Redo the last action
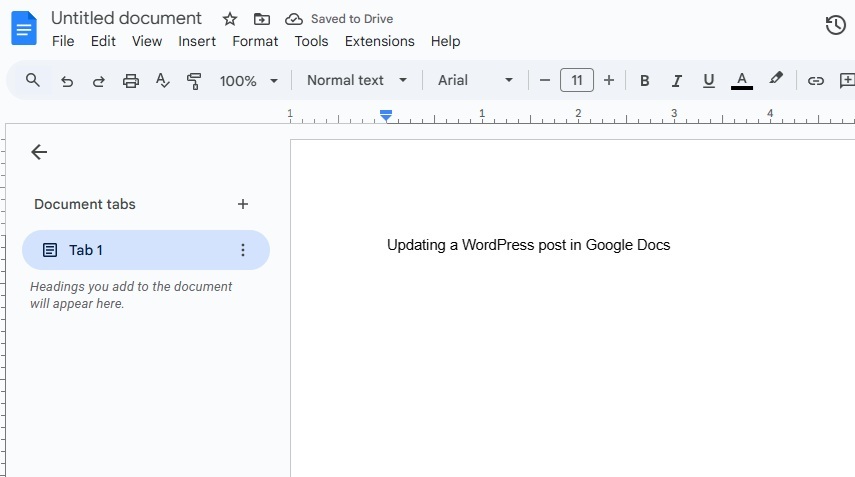855x477 pixels. pyautogui.click(x=99, y=81)
